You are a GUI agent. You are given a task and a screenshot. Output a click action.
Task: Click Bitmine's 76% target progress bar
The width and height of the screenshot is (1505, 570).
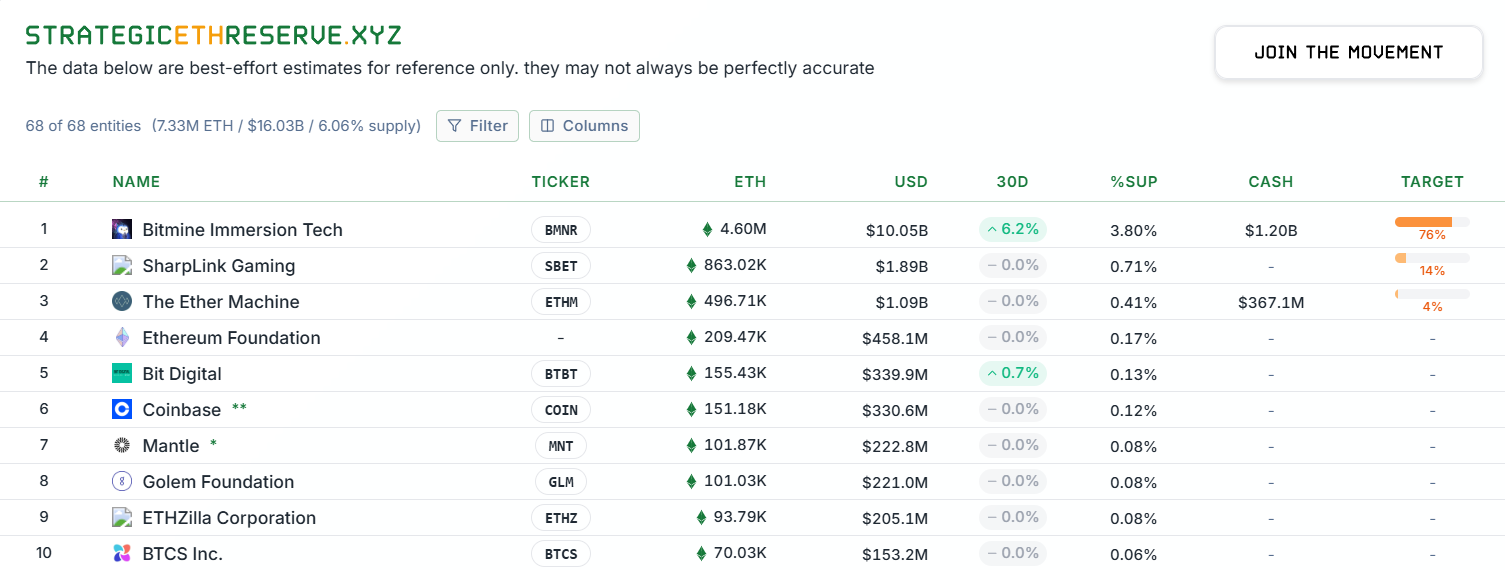coord(1431,222)
